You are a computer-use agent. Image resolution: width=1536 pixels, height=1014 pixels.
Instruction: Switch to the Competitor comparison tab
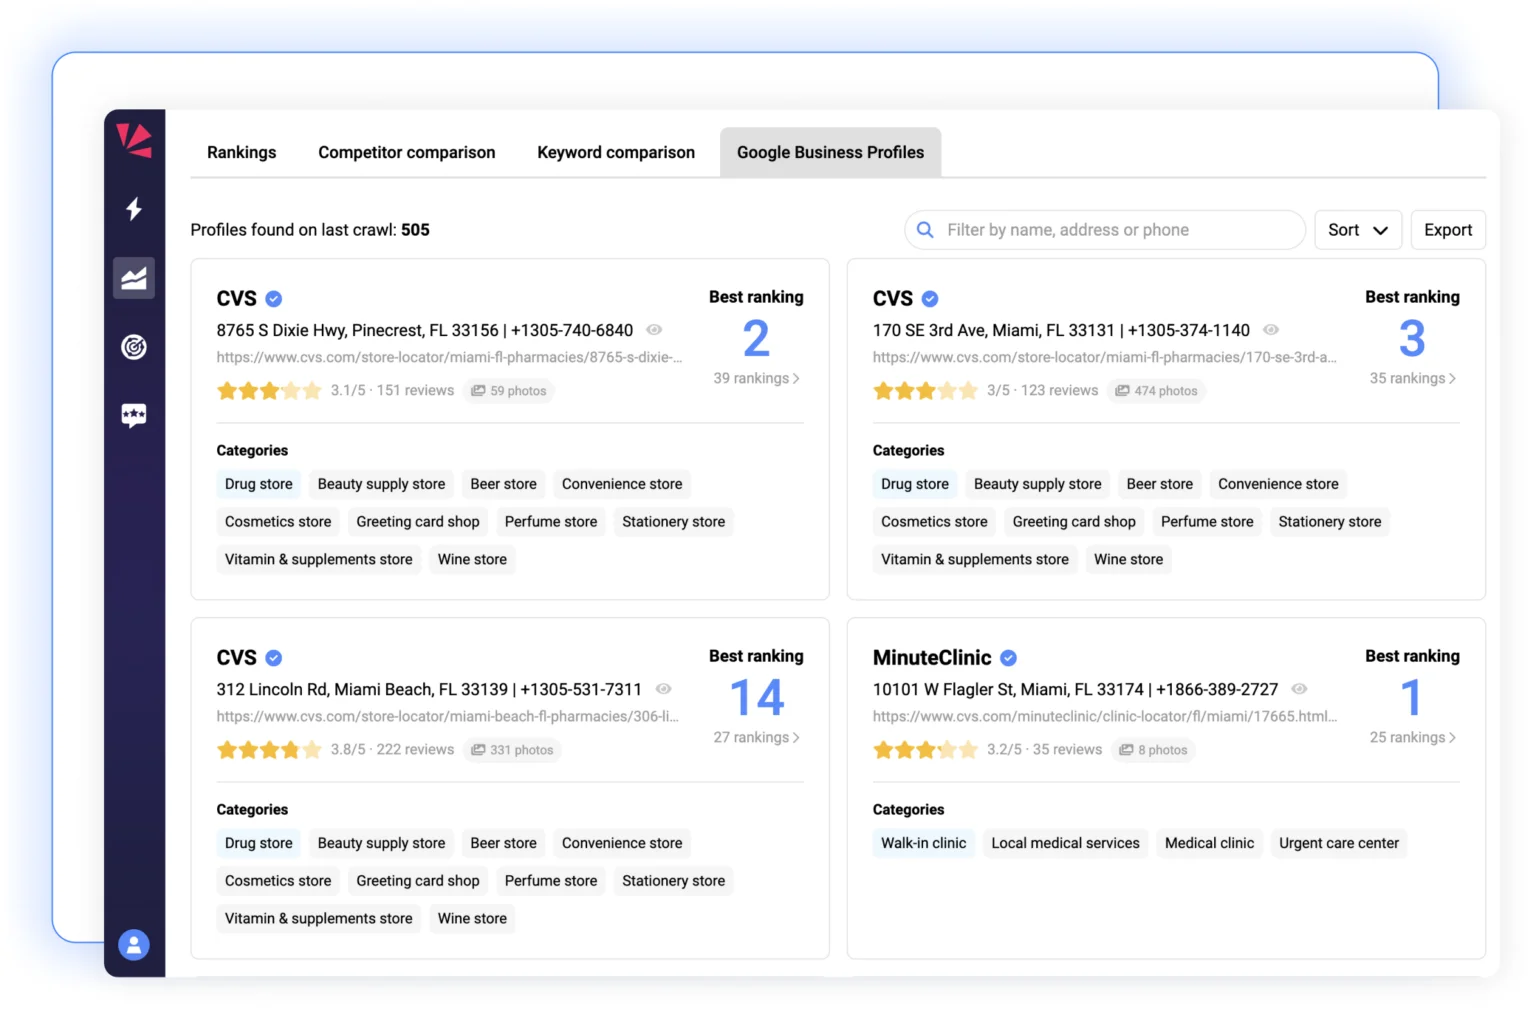click(407, 152)
